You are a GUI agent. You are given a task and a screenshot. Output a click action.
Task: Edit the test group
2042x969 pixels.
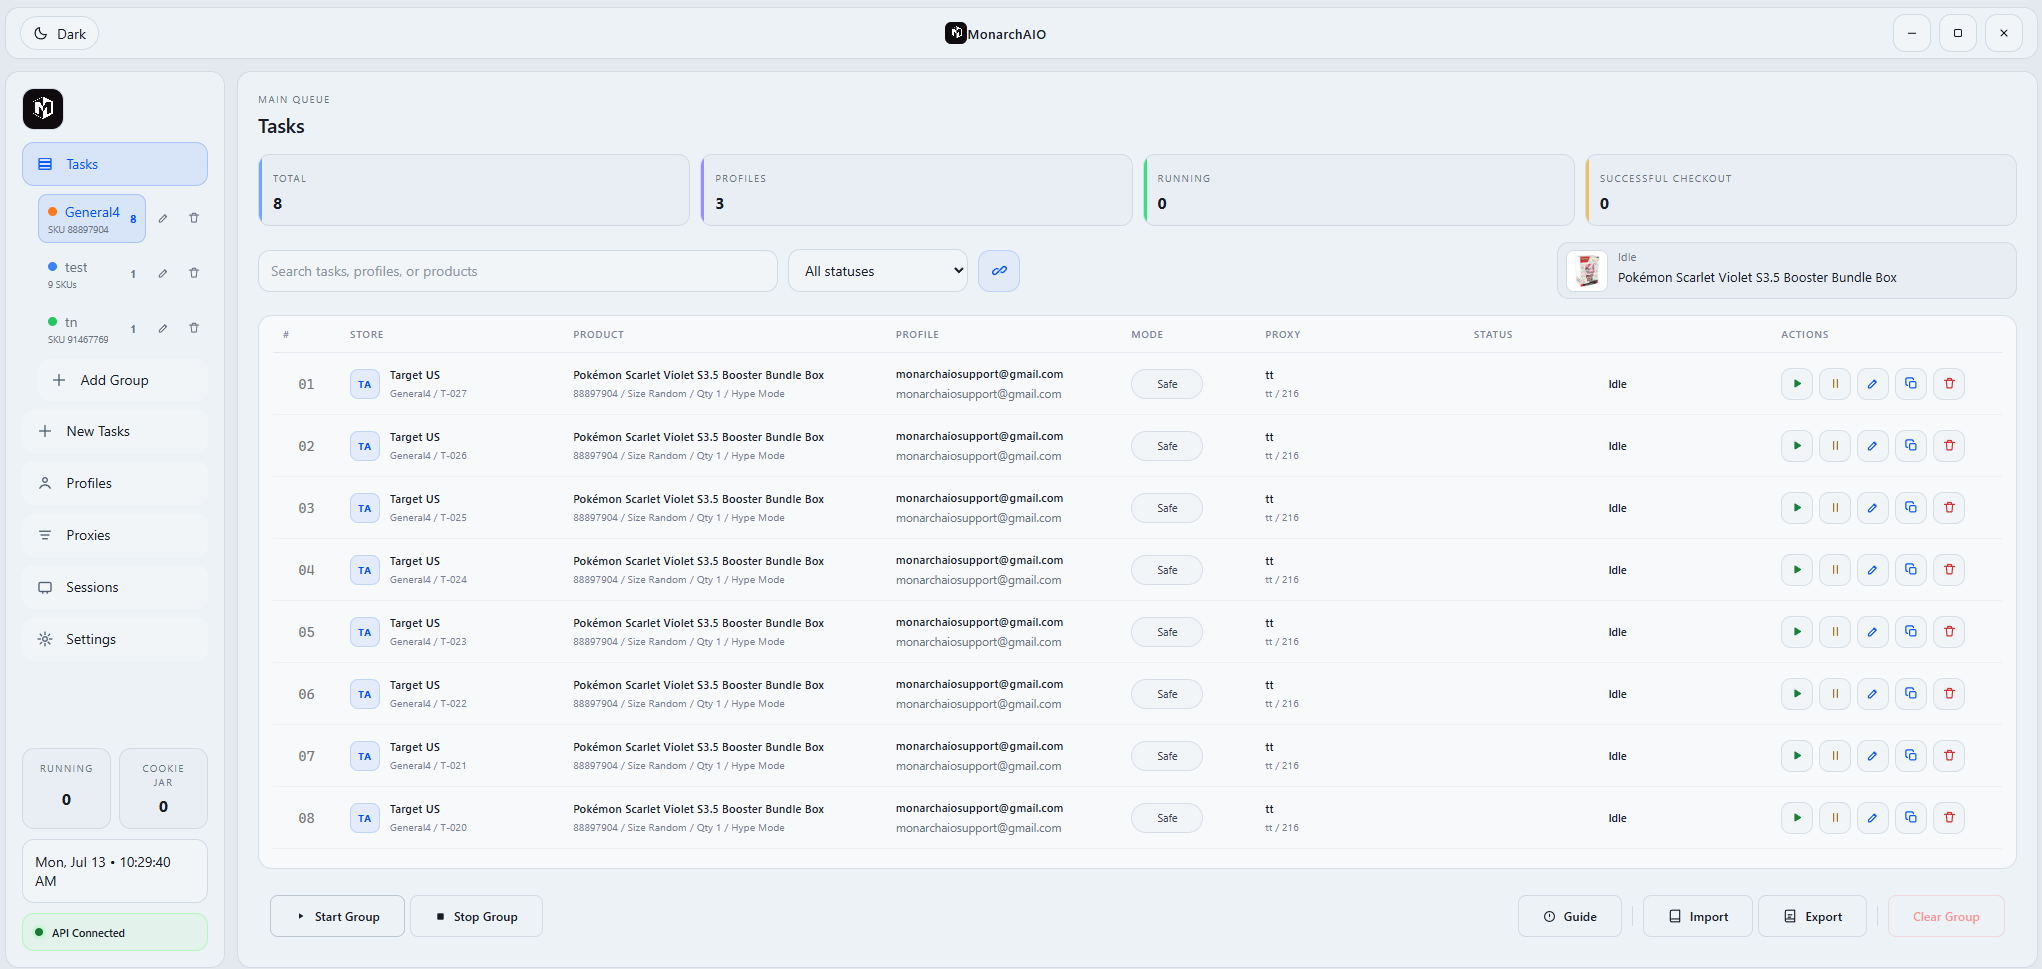click(163, 273)
